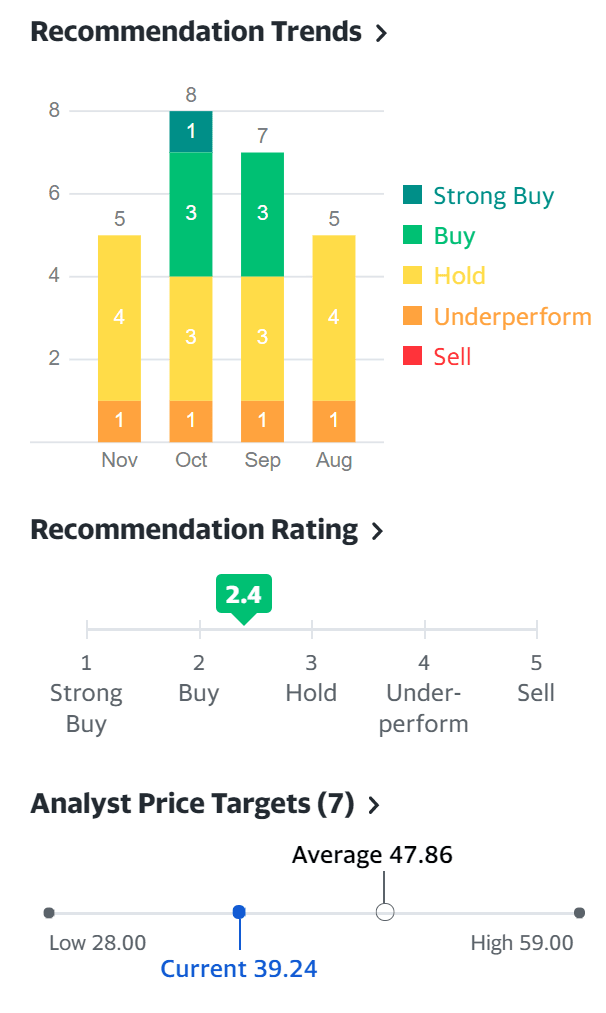The width and height of the screenshot is (606, 1013).
Task: Select the Sell legend red swatch
Action: (412, 357)
